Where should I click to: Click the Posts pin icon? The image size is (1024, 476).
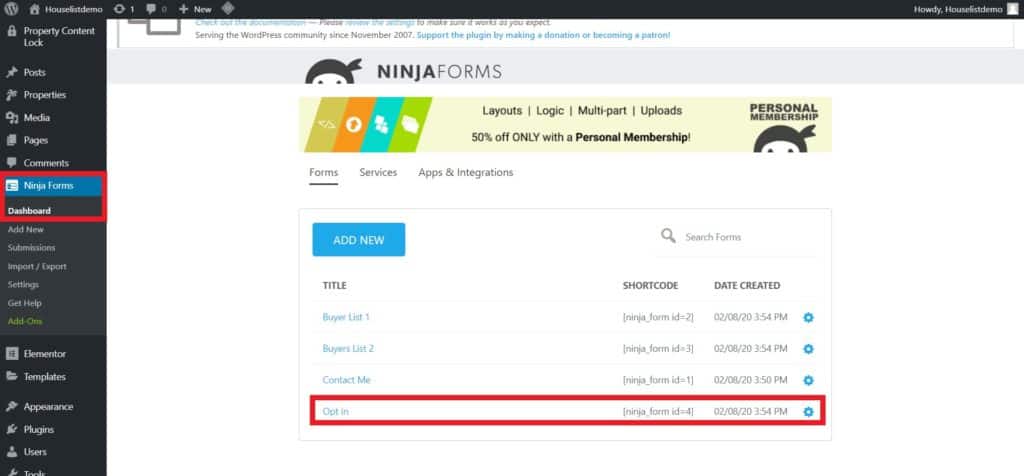pyautogui.click(x=12, y=72)
